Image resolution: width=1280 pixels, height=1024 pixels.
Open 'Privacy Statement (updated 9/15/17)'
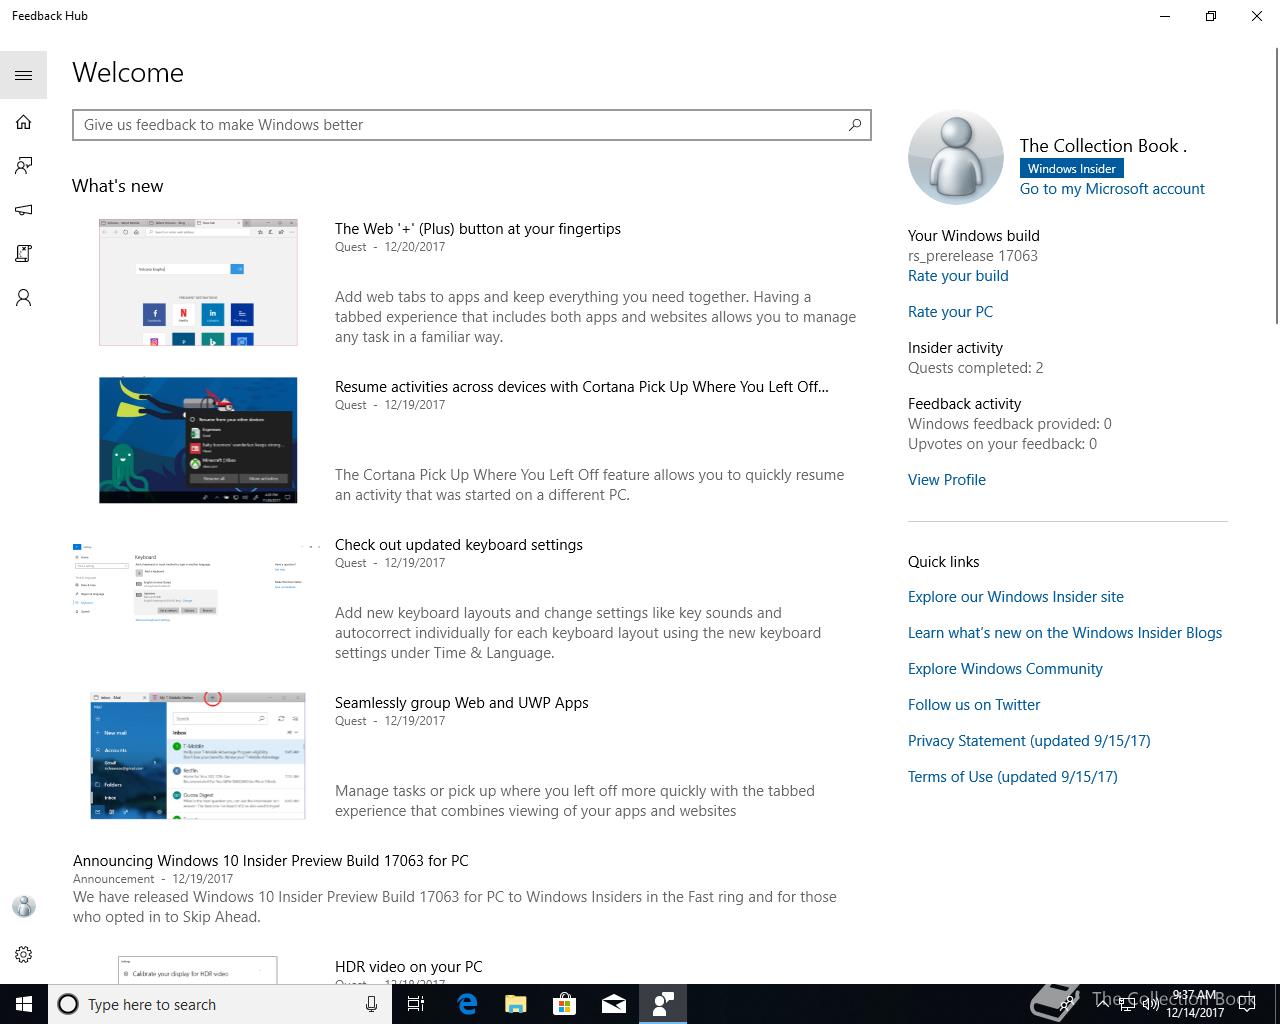(x=1029, y=741)
